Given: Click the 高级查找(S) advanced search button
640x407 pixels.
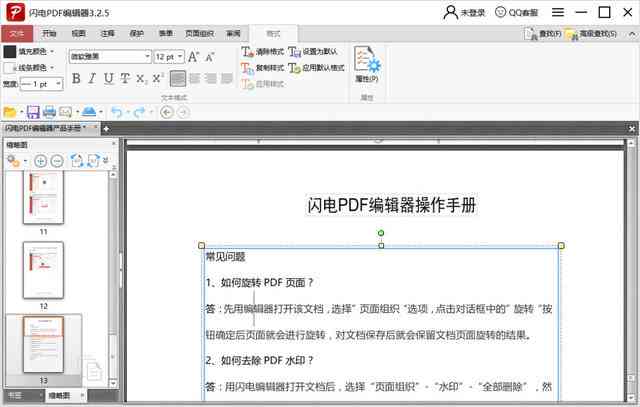Looking at the screenshot, I should click(x=591, y=34).
